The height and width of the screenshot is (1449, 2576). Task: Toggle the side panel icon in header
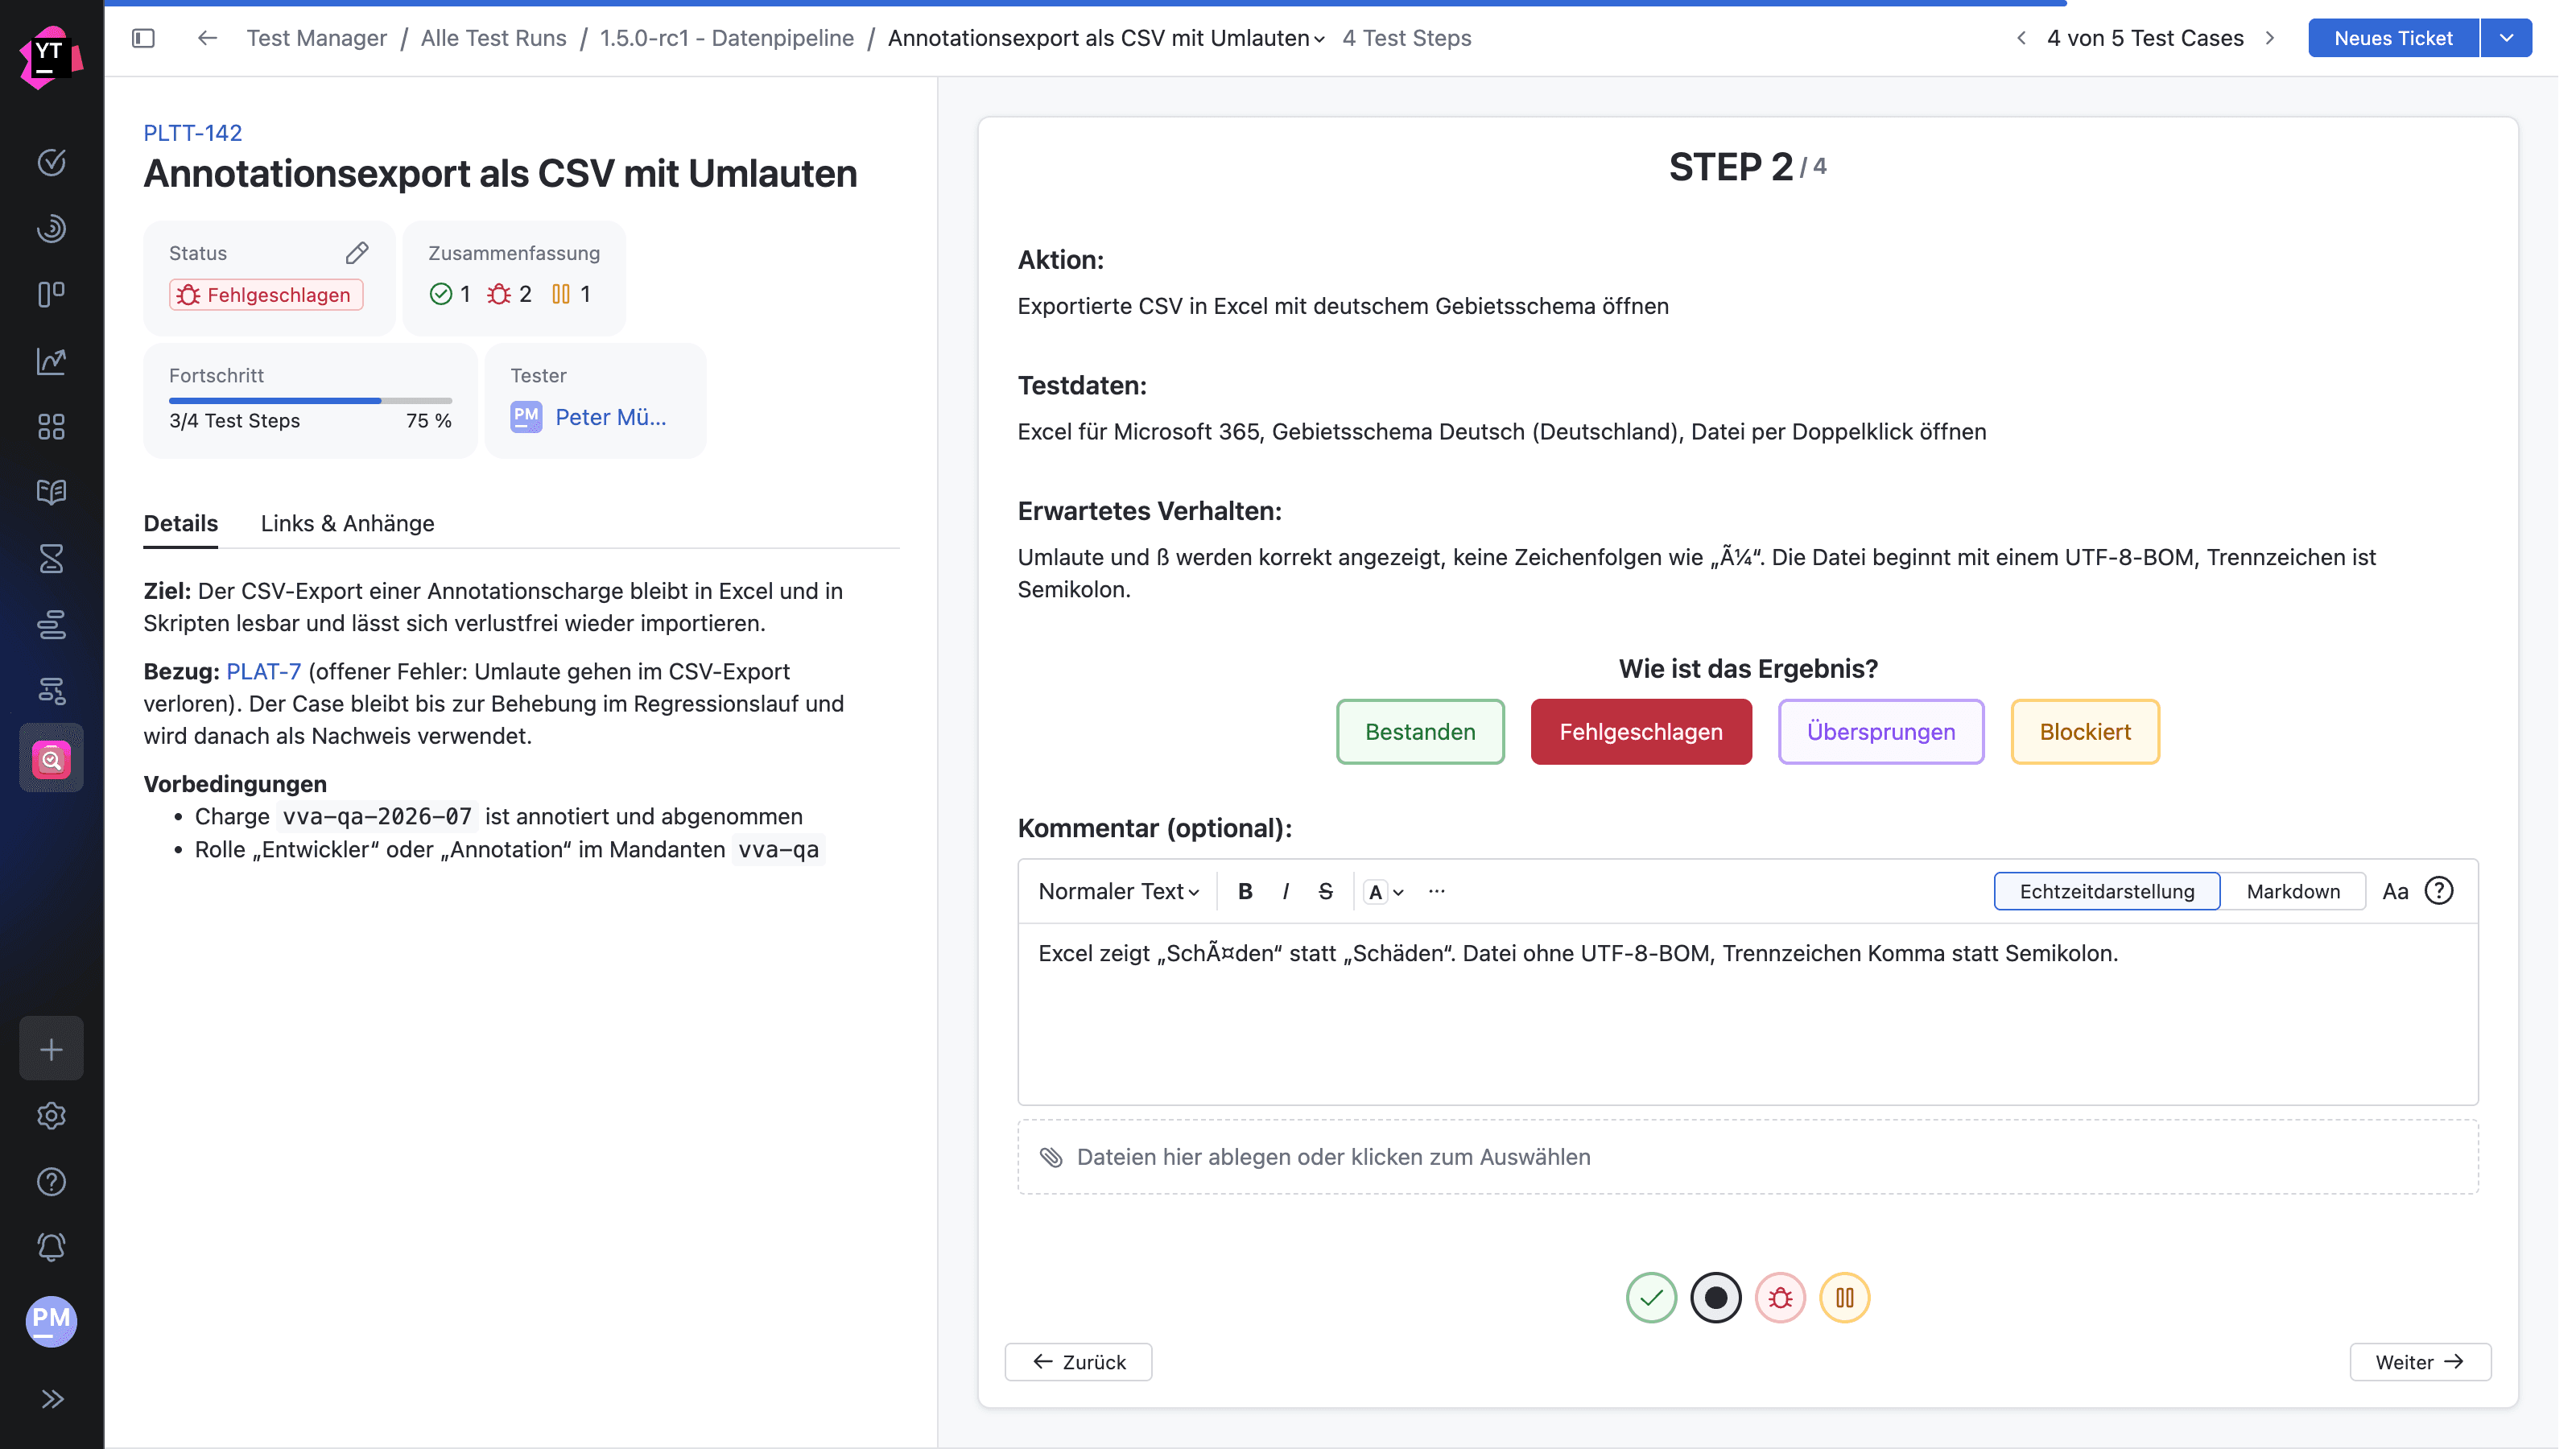pos(143,38)
